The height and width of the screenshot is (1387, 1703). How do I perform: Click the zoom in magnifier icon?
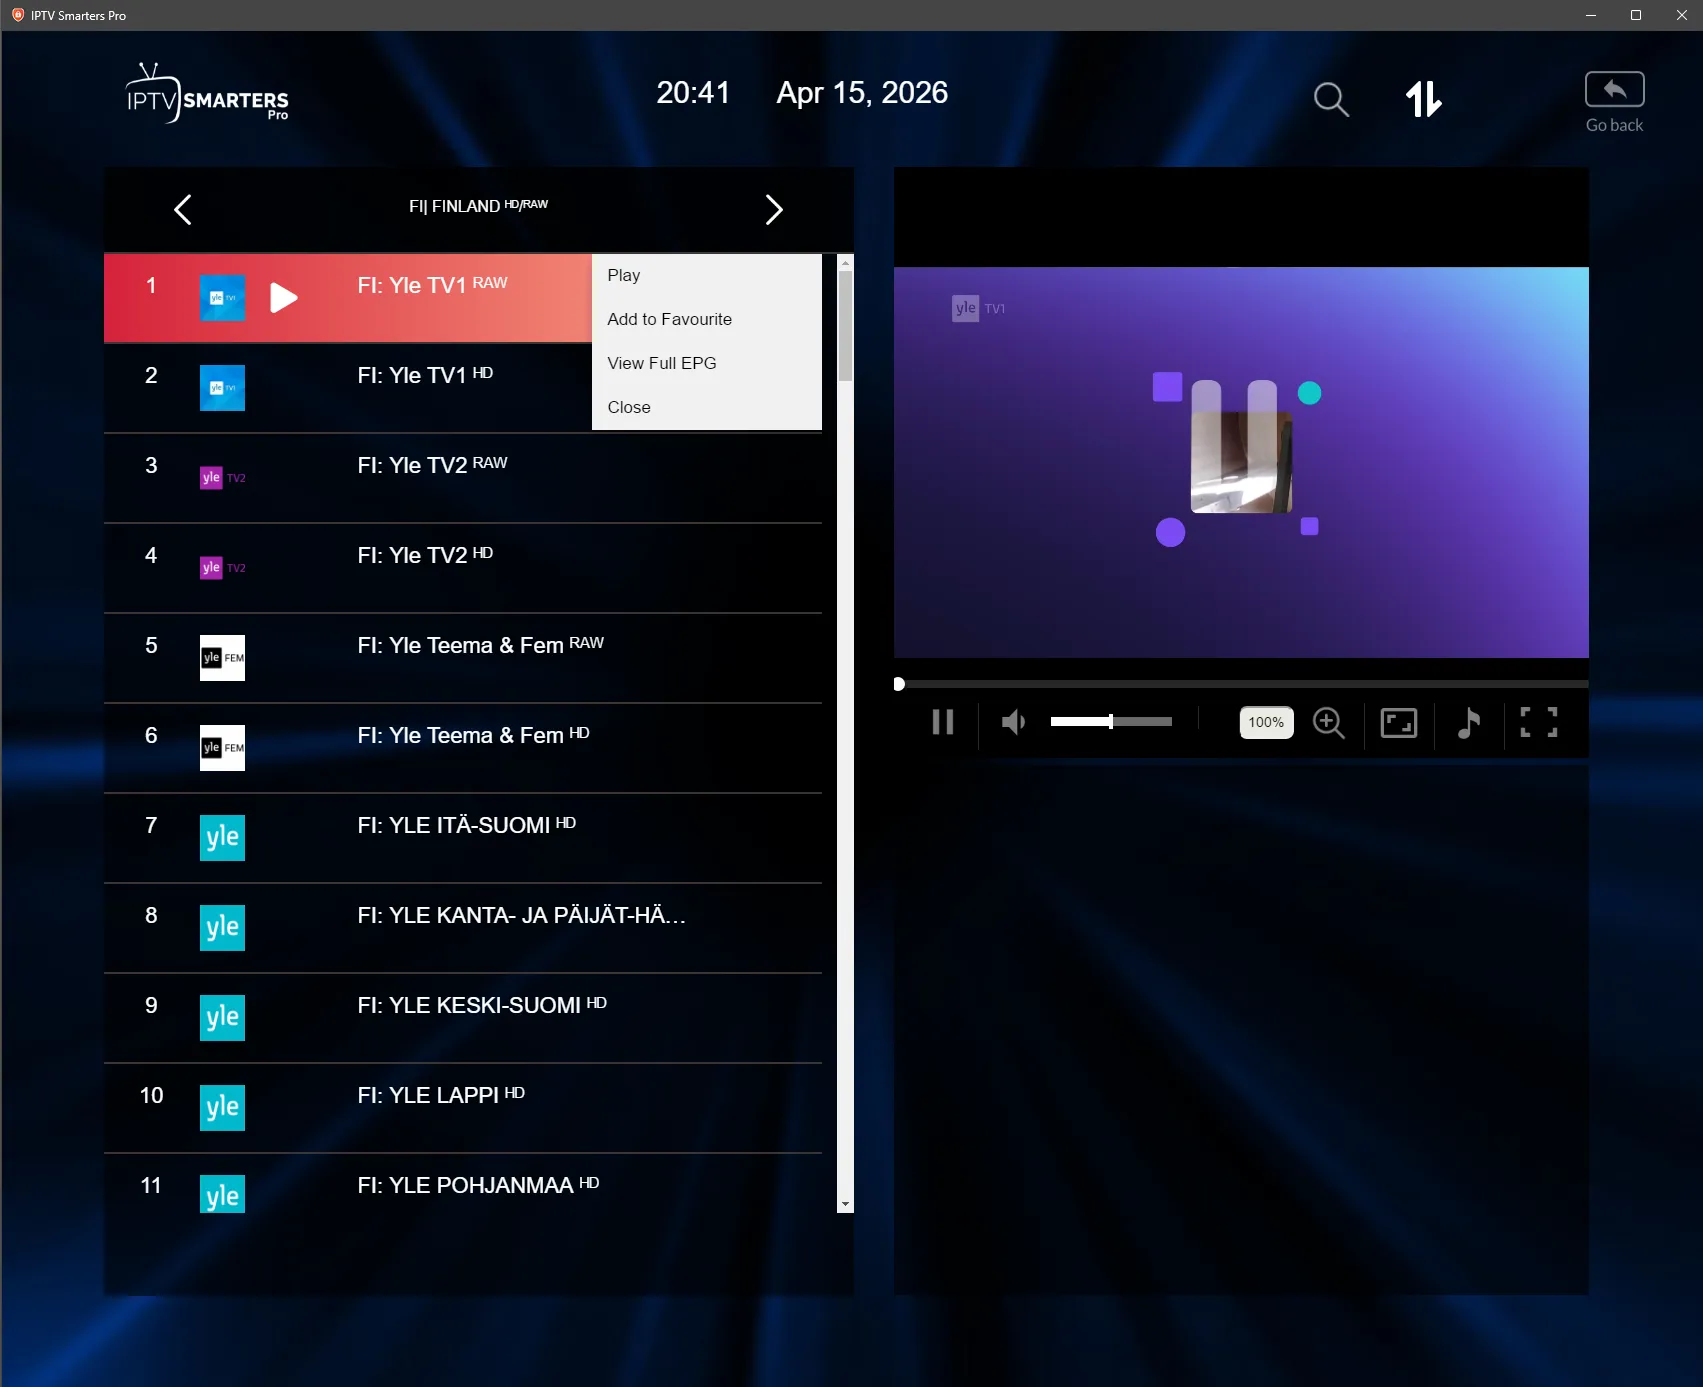tap(1329, 722)
